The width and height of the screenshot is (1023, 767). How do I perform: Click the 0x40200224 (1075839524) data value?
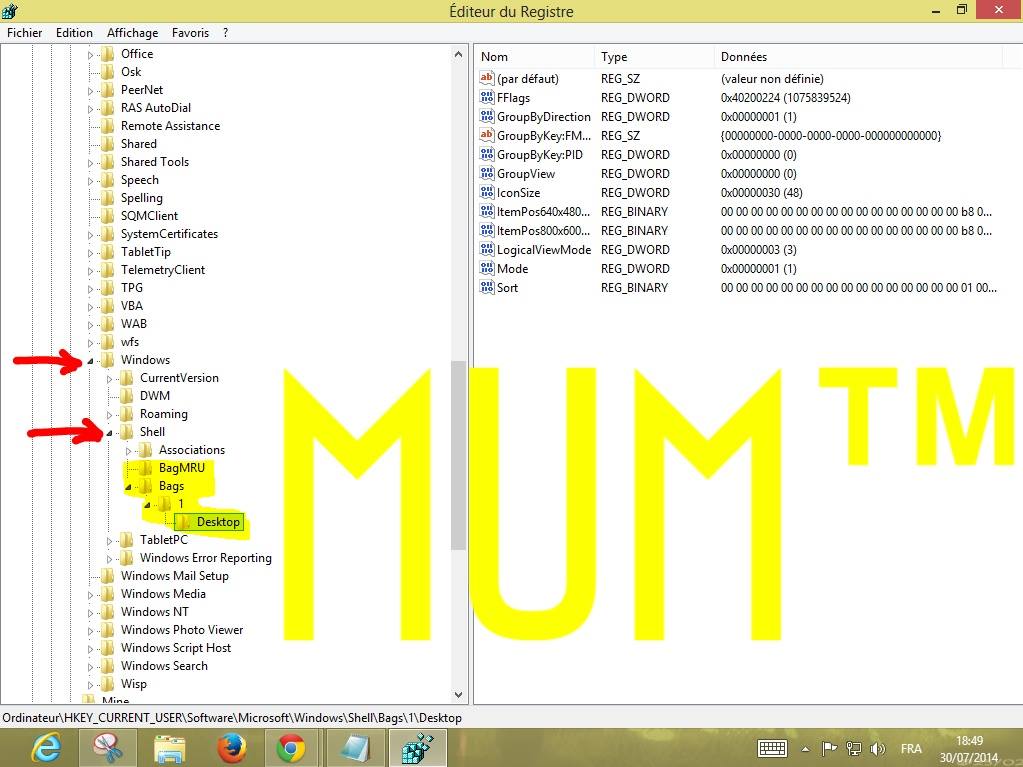(x=786, y=97)
